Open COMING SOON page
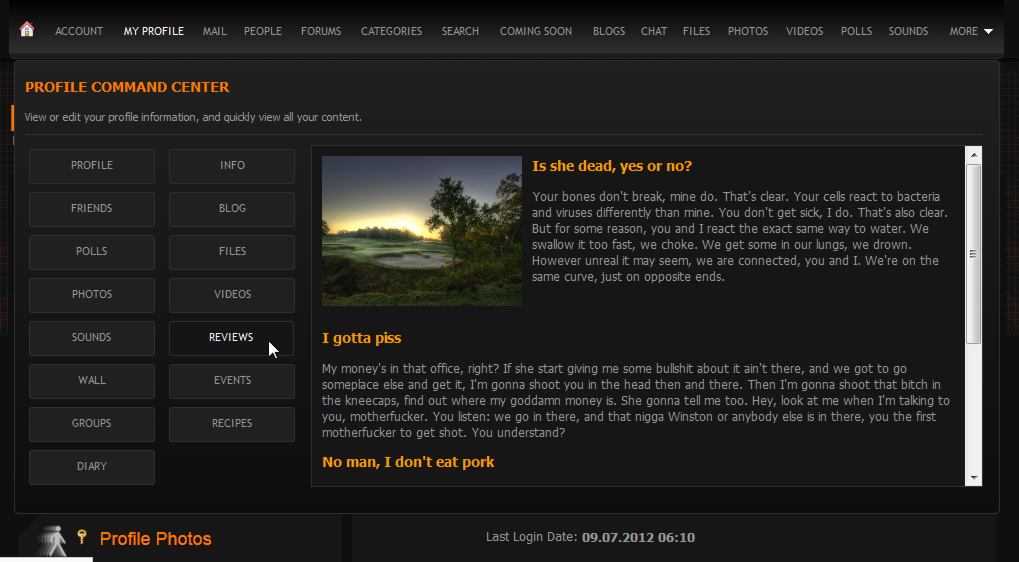The image size is (1019, 562). pyautogui.click(x=535, y=31)
